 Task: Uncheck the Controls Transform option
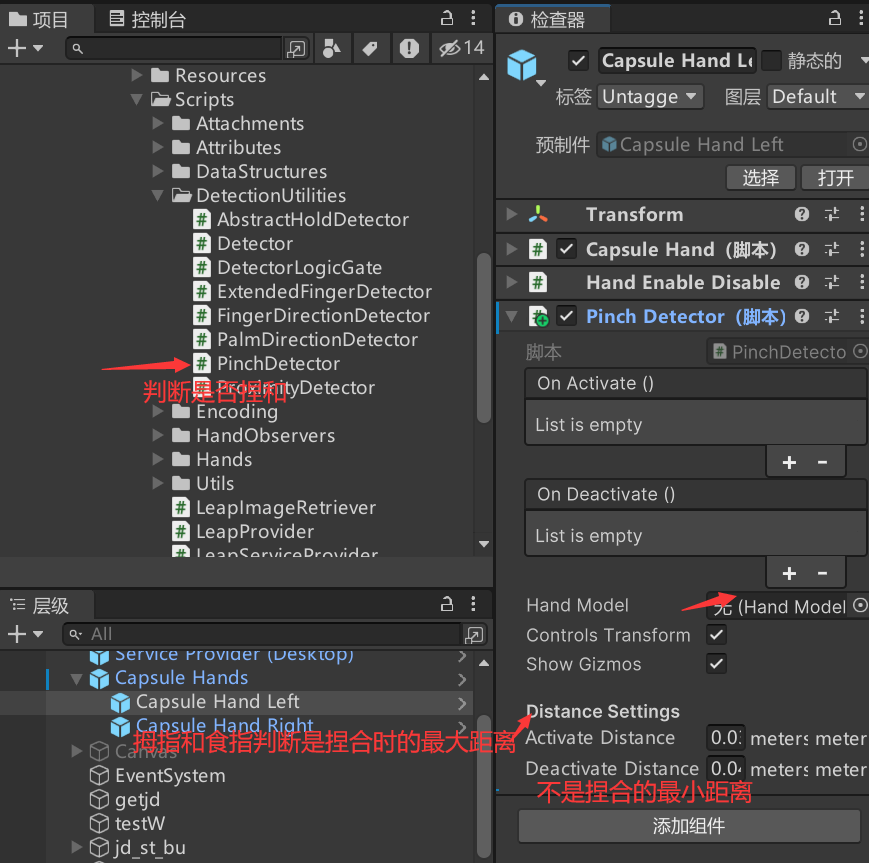point(717,635)
